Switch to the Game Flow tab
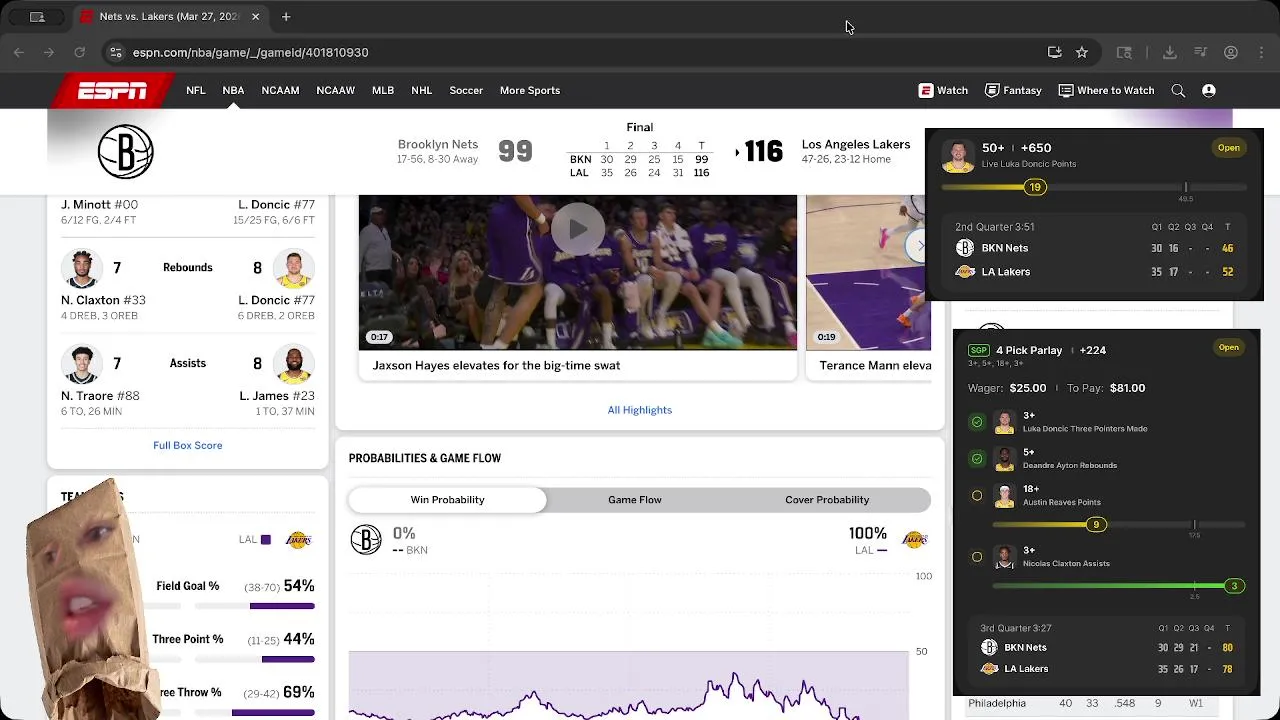Image resolution: width=1280 pixels, height=720 pixels. tap(635, 500)
